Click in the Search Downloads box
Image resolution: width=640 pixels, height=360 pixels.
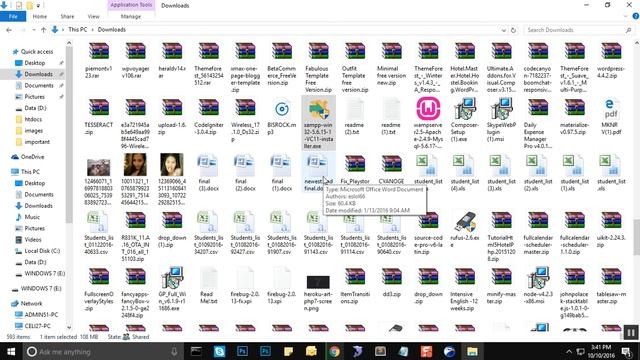tap(578, 30)
